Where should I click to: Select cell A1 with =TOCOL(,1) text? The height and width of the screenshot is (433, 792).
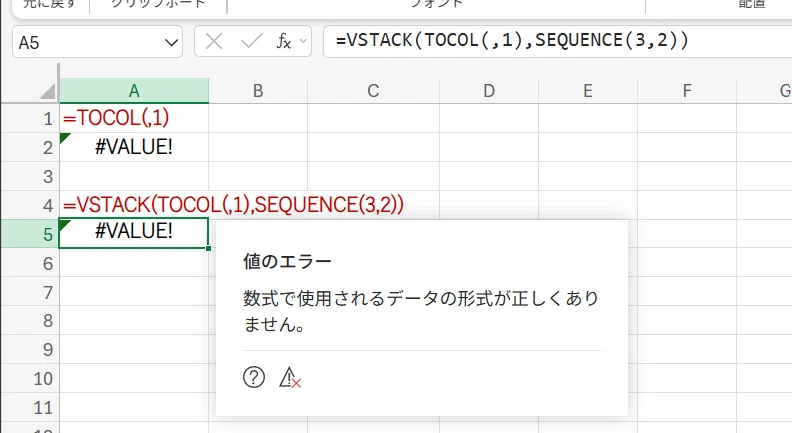point(134,118)
